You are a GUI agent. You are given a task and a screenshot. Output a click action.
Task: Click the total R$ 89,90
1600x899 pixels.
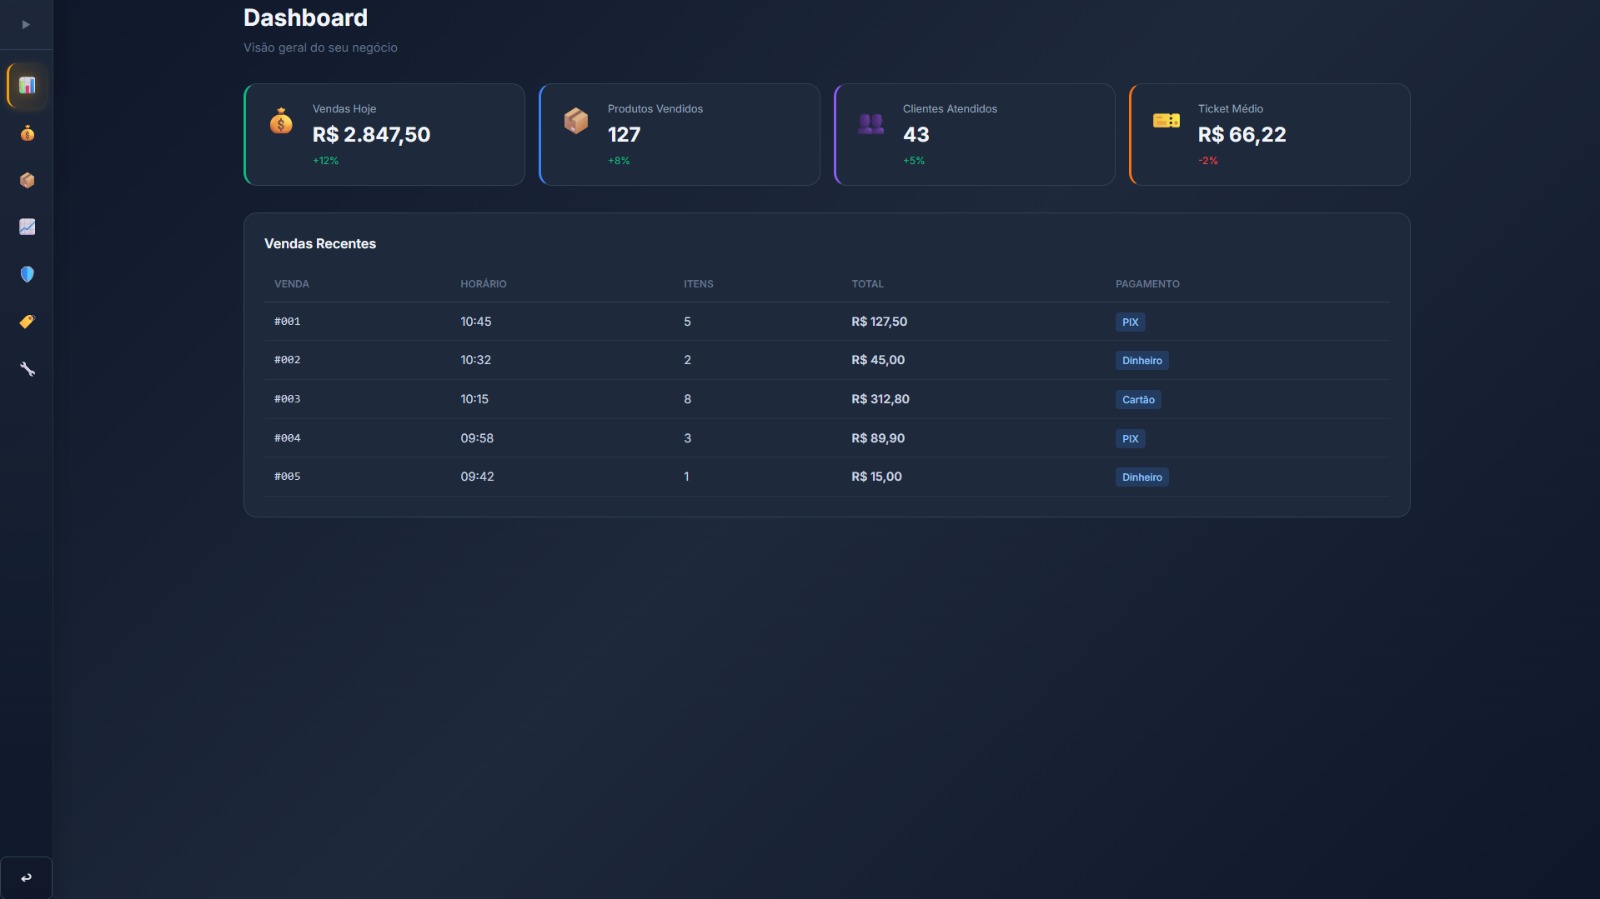(x=878, y=438)
